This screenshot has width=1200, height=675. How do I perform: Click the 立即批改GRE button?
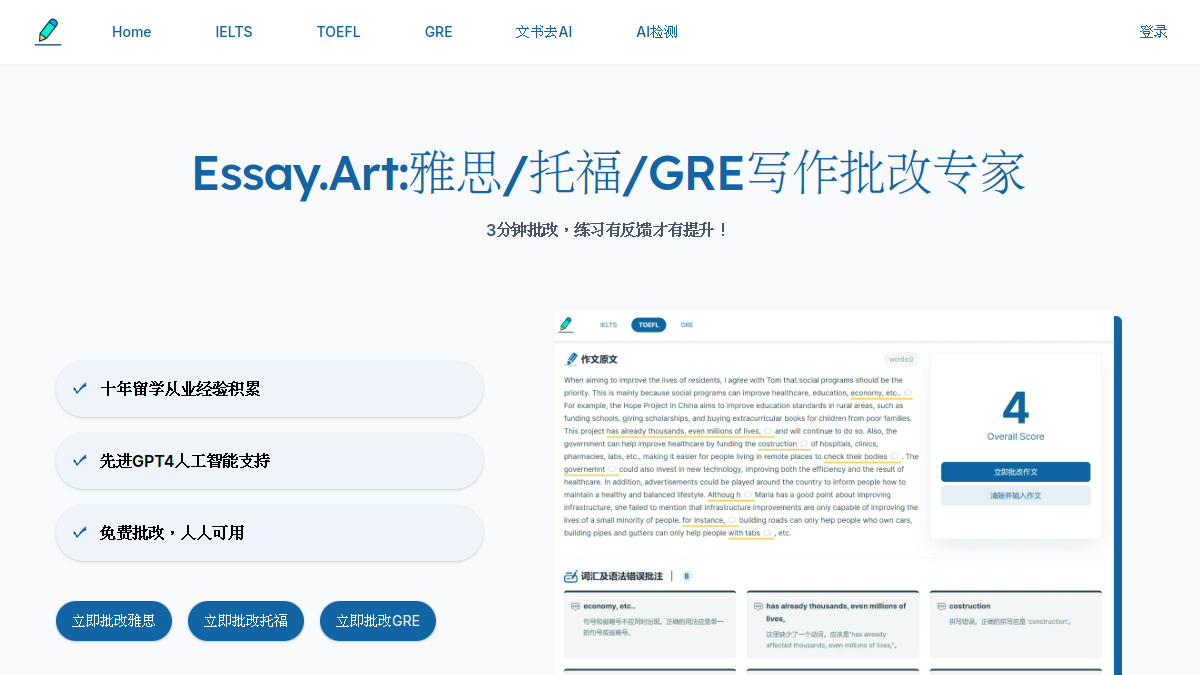(x=378, y=621)
